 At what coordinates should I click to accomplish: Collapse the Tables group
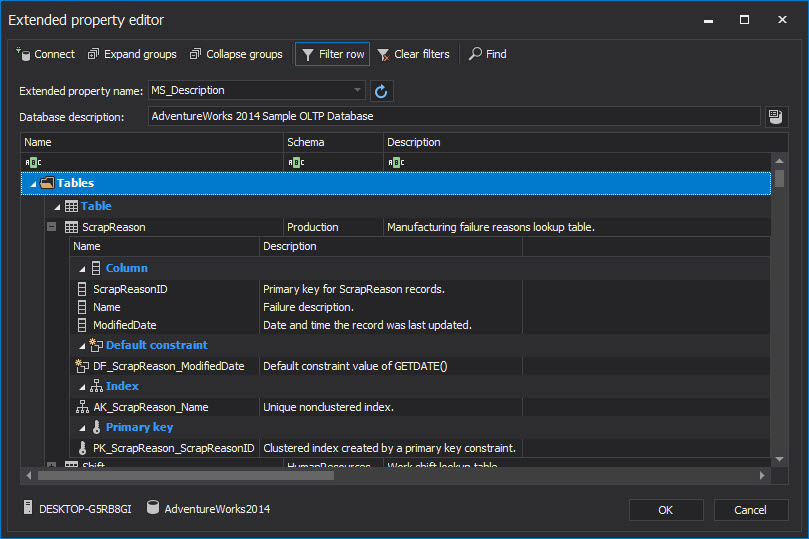click(x=34, y=184)
